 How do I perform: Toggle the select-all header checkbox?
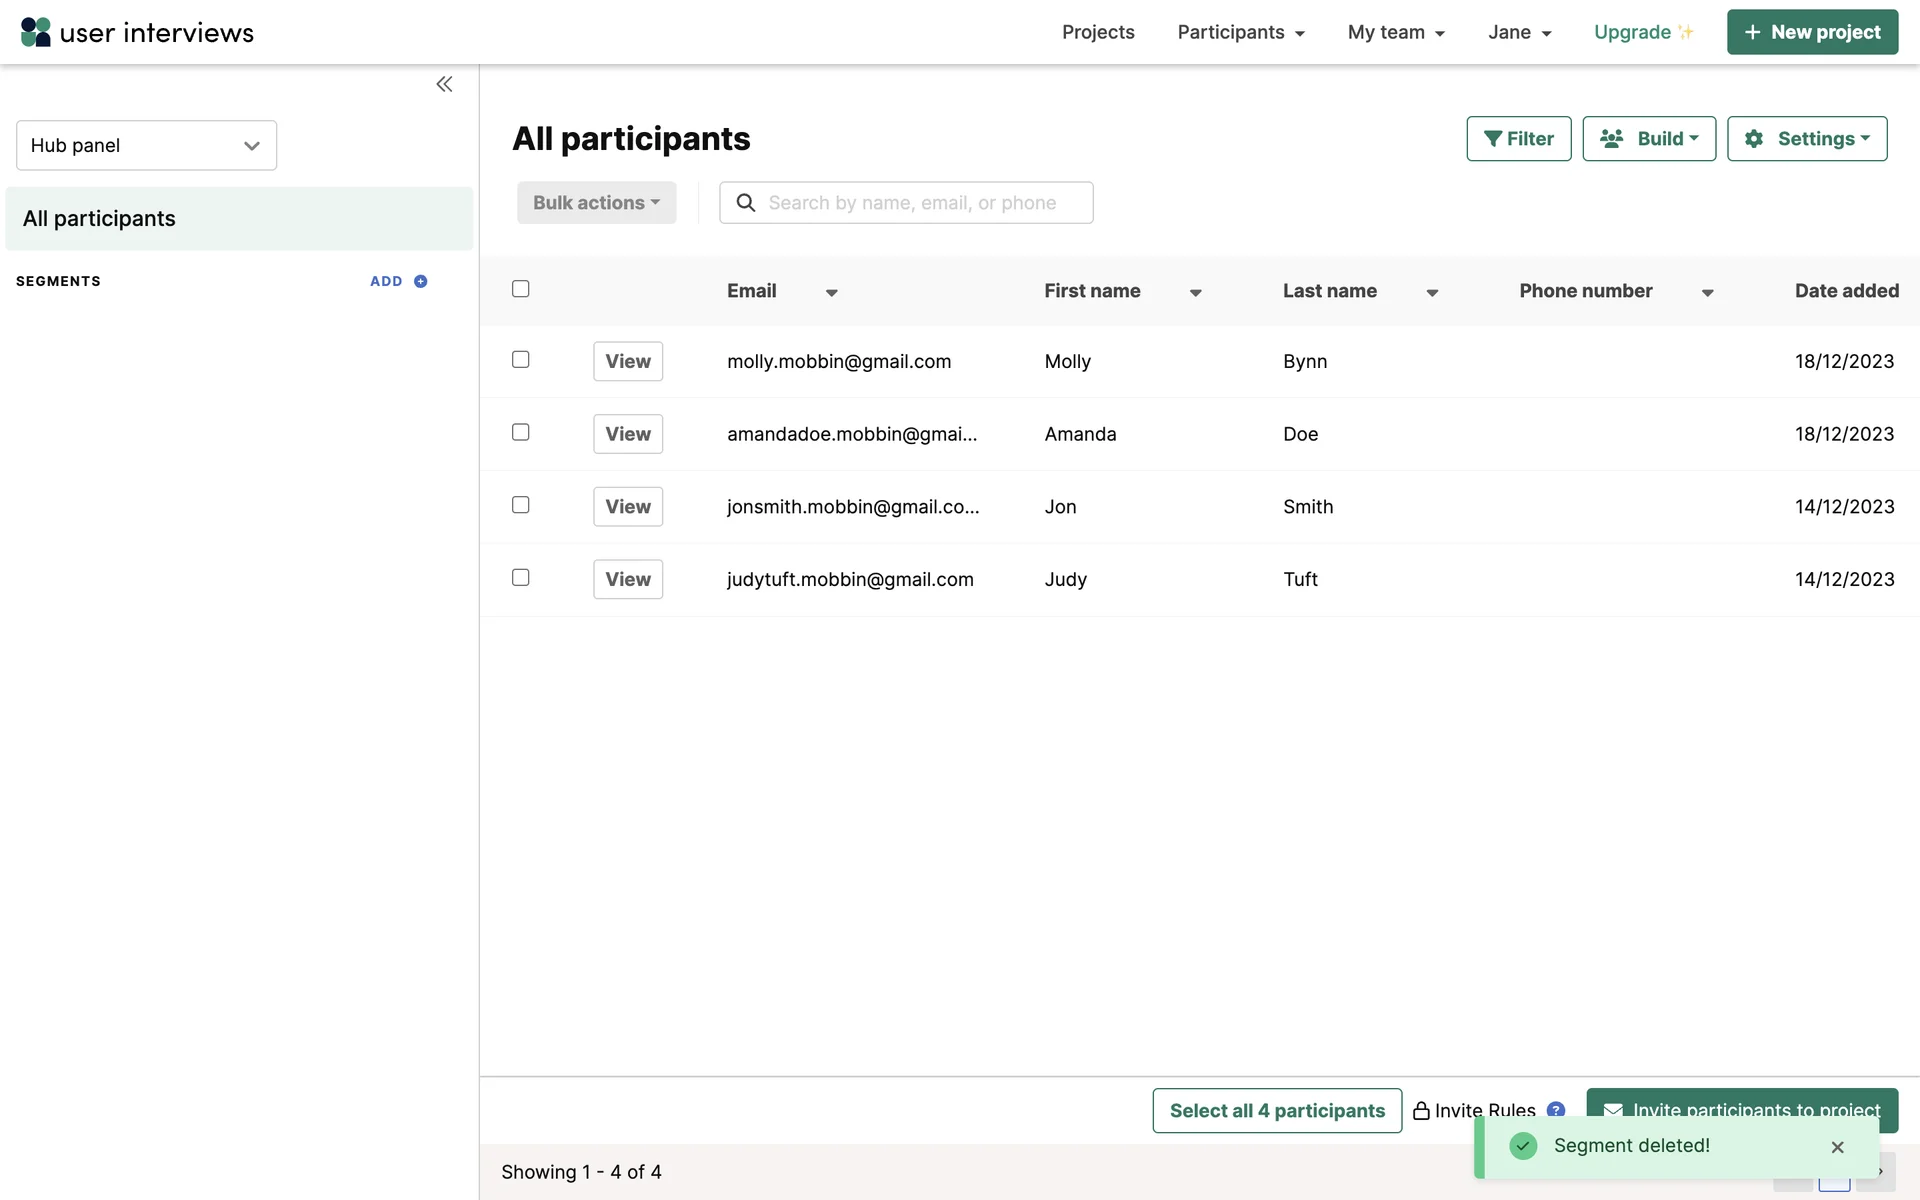pos(520,289)
